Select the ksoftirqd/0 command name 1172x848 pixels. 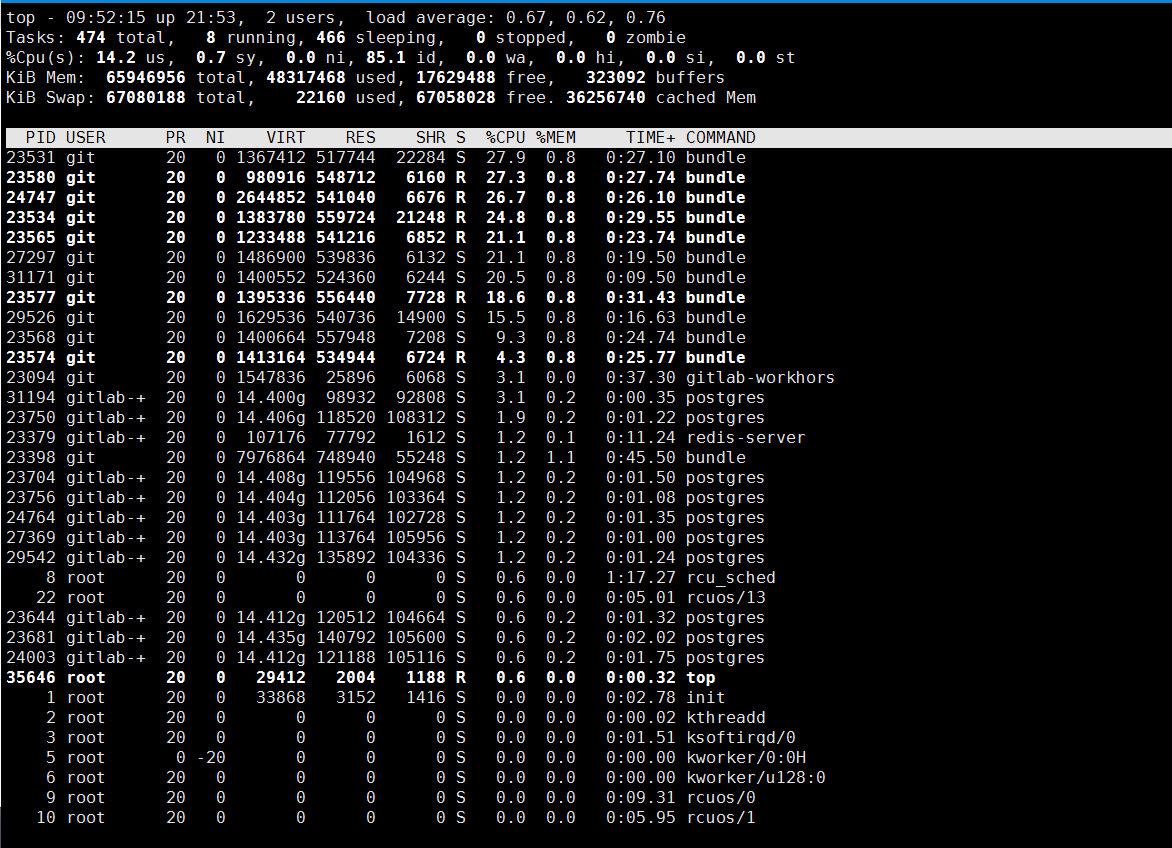(x=741, y=738)
